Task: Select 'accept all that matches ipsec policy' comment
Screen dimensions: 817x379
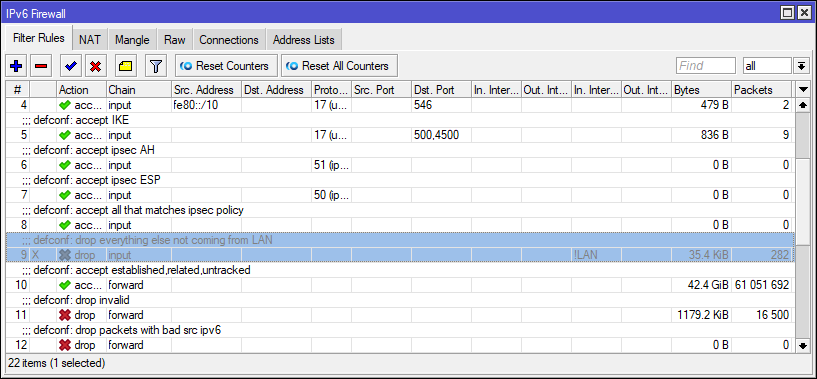Action: click(400, 210)
